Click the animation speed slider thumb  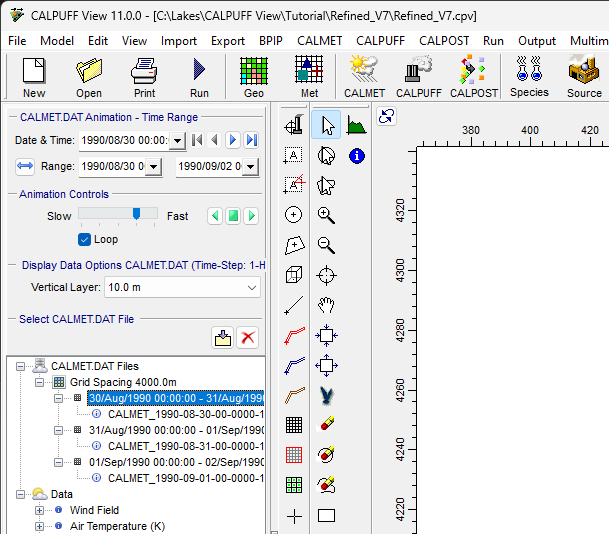click(136, 214)
